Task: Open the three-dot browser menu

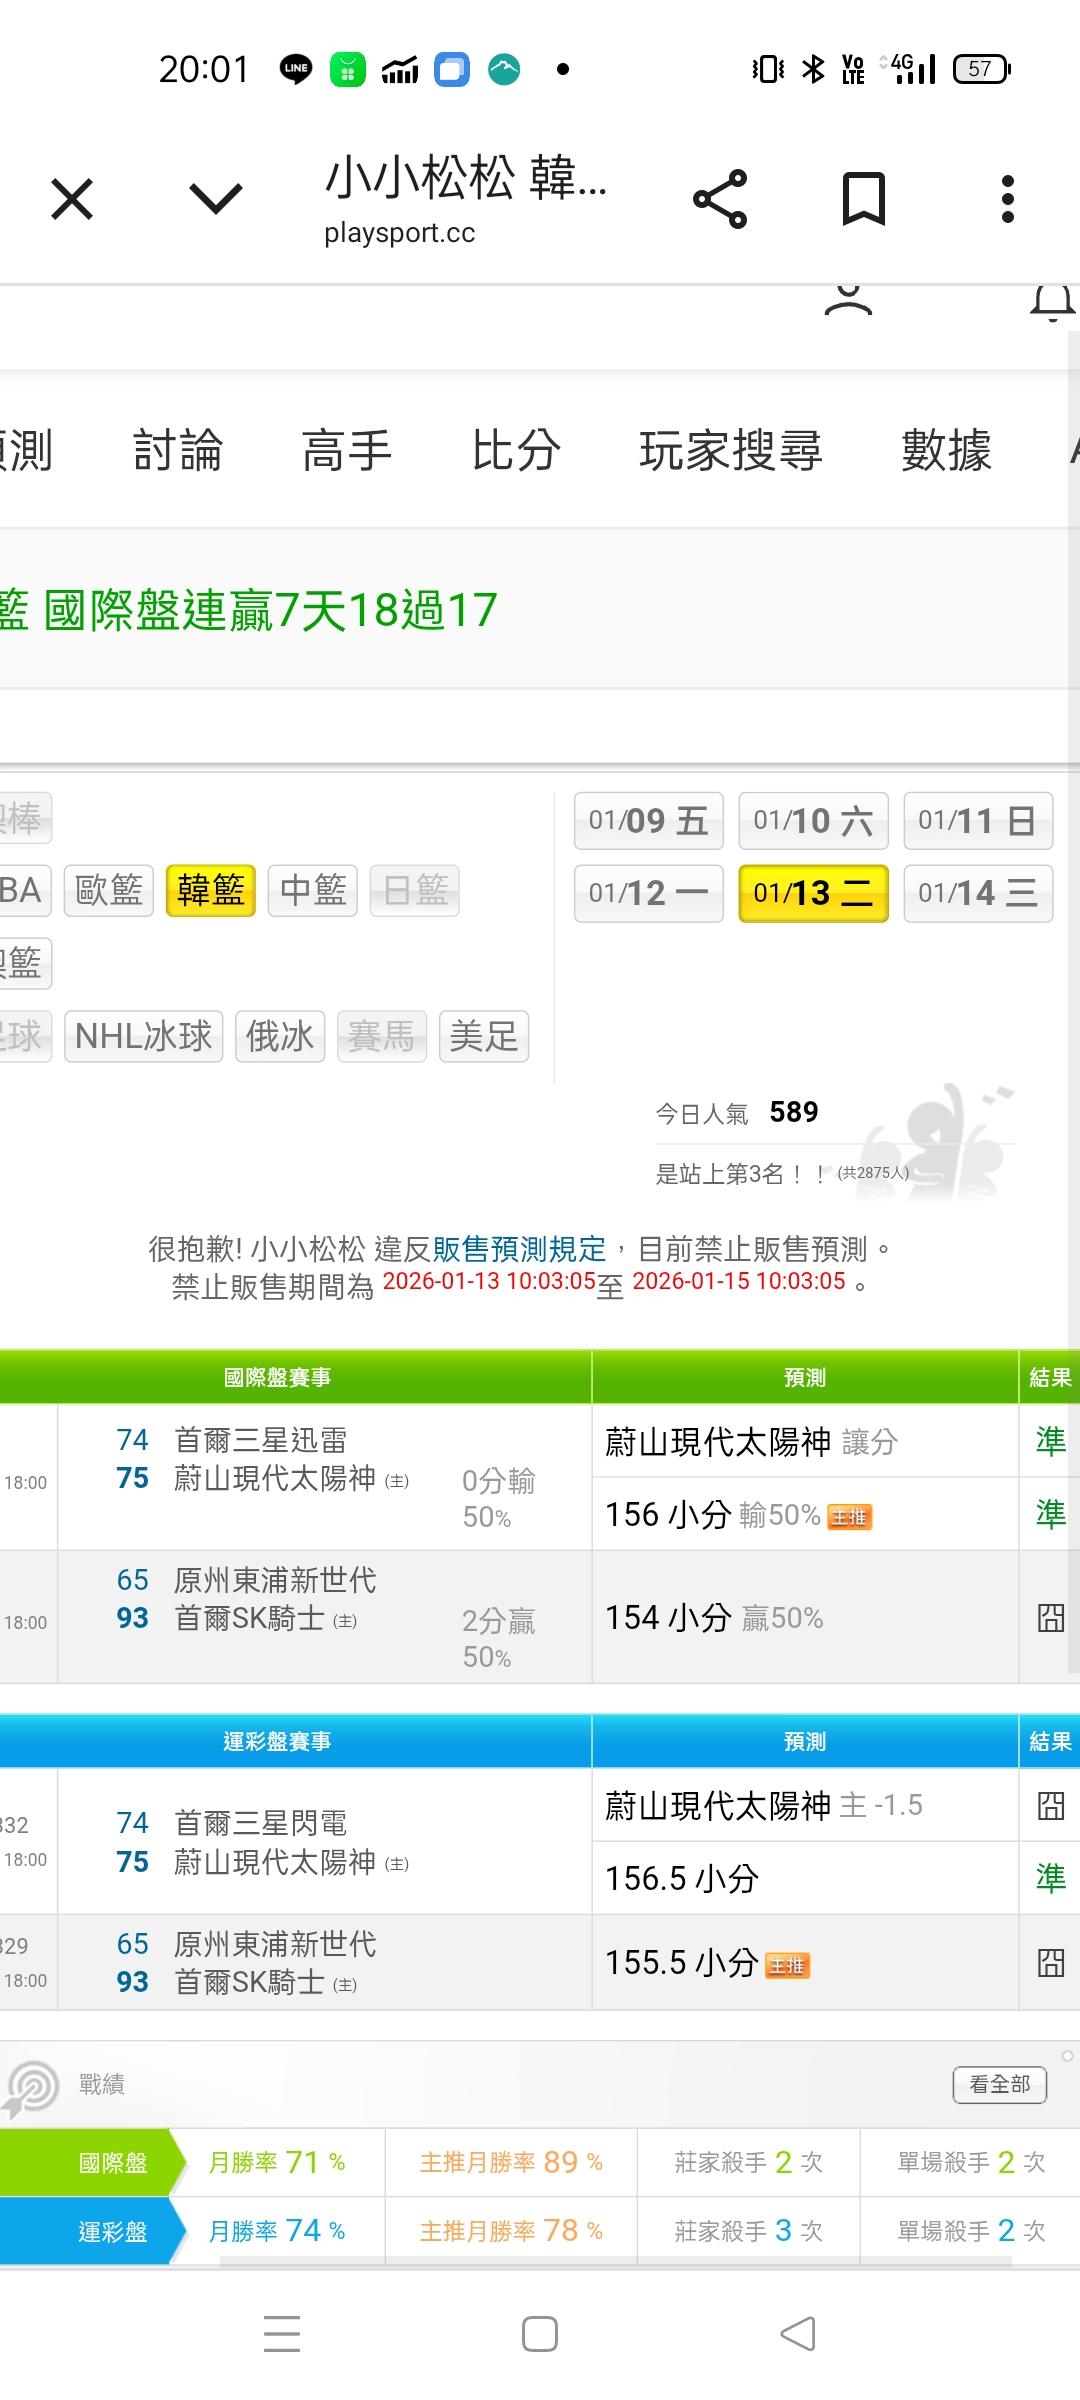Action: point(1007,199)
